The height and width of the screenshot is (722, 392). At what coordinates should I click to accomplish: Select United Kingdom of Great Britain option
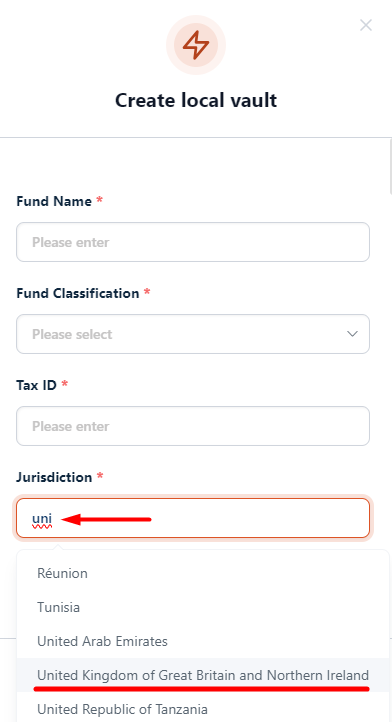(203, 675)
